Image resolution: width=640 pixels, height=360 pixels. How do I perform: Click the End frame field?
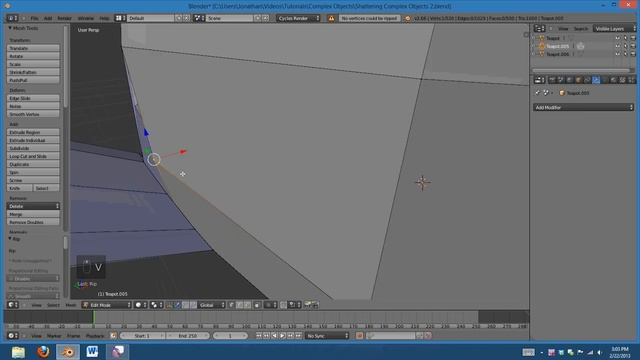click(188, 336)
